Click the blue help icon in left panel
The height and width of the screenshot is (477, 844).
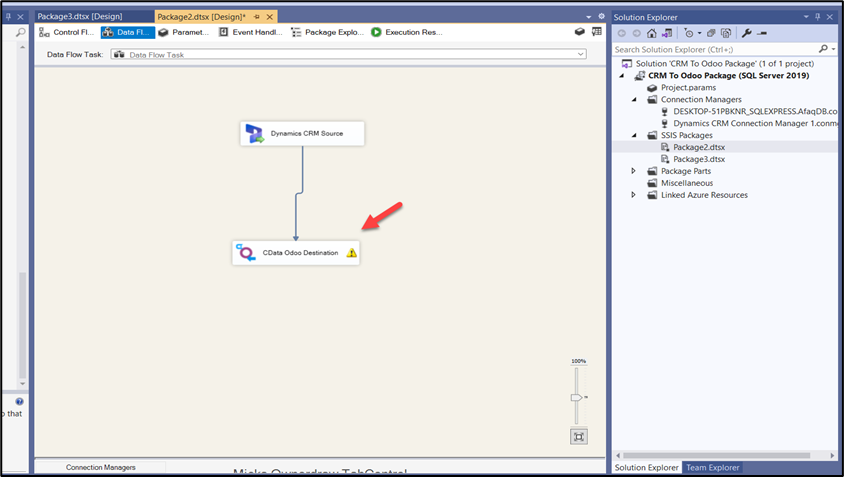(x=19, y=402)
